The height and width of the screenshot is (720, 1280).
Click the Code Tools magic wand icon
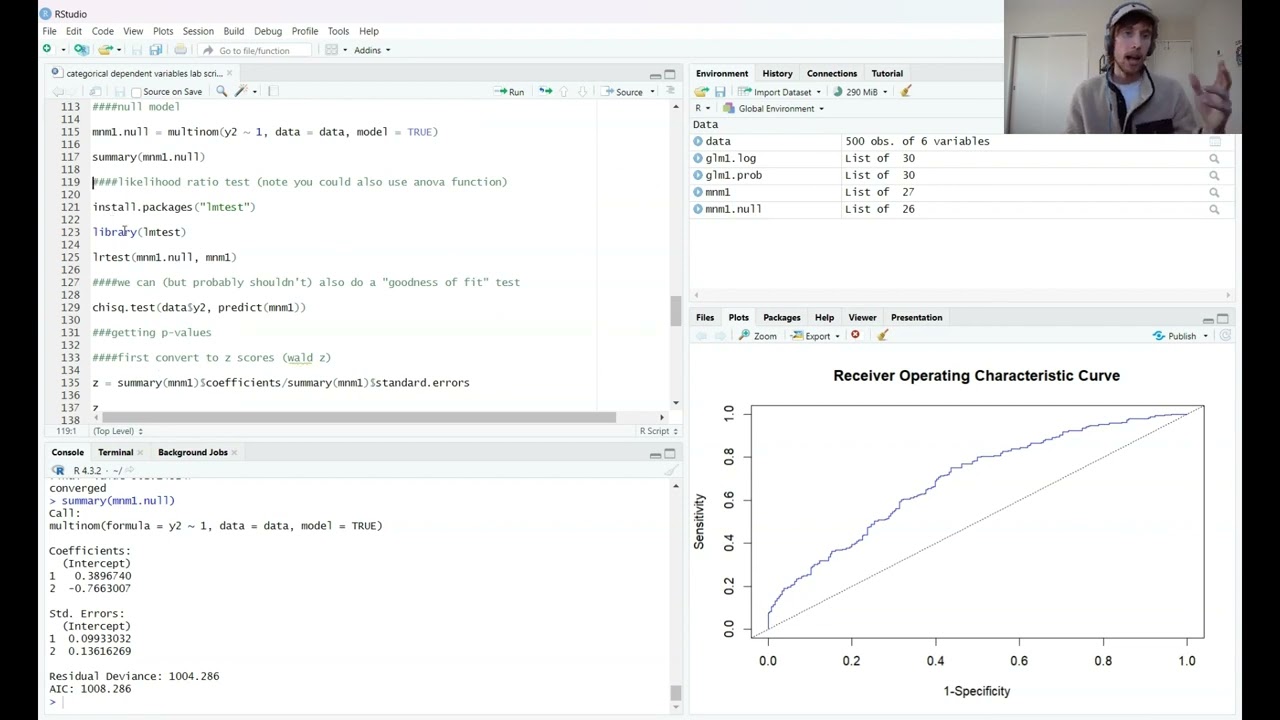(x=240, y=91)
